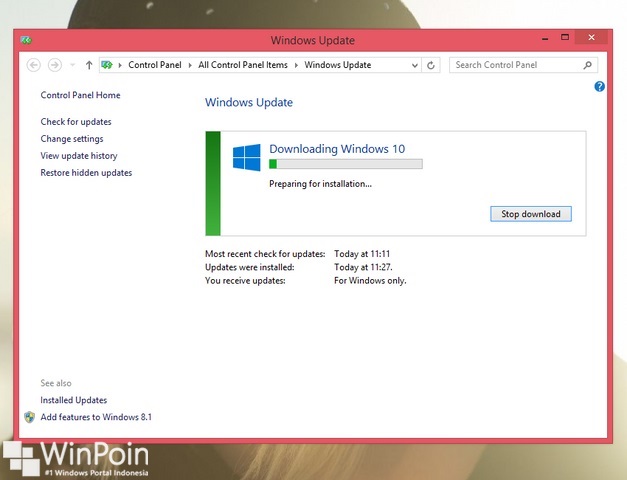This screenshot has width=627, height=480.
Task: Select Windows Update breadcrumb segment
Action: tap(338, 65)
